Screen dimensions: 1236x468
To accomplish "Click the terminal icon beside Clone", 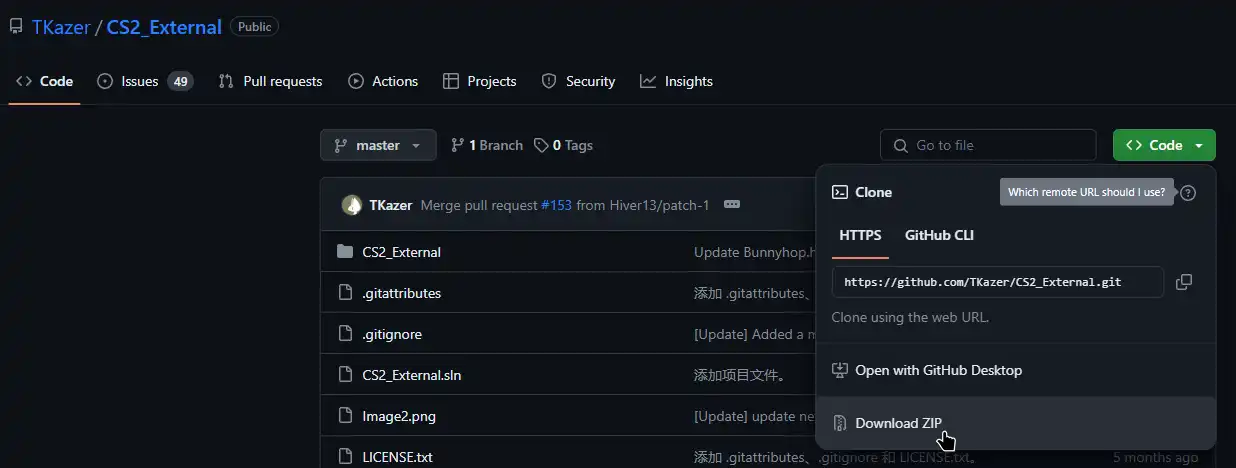I will coord(840,192).
